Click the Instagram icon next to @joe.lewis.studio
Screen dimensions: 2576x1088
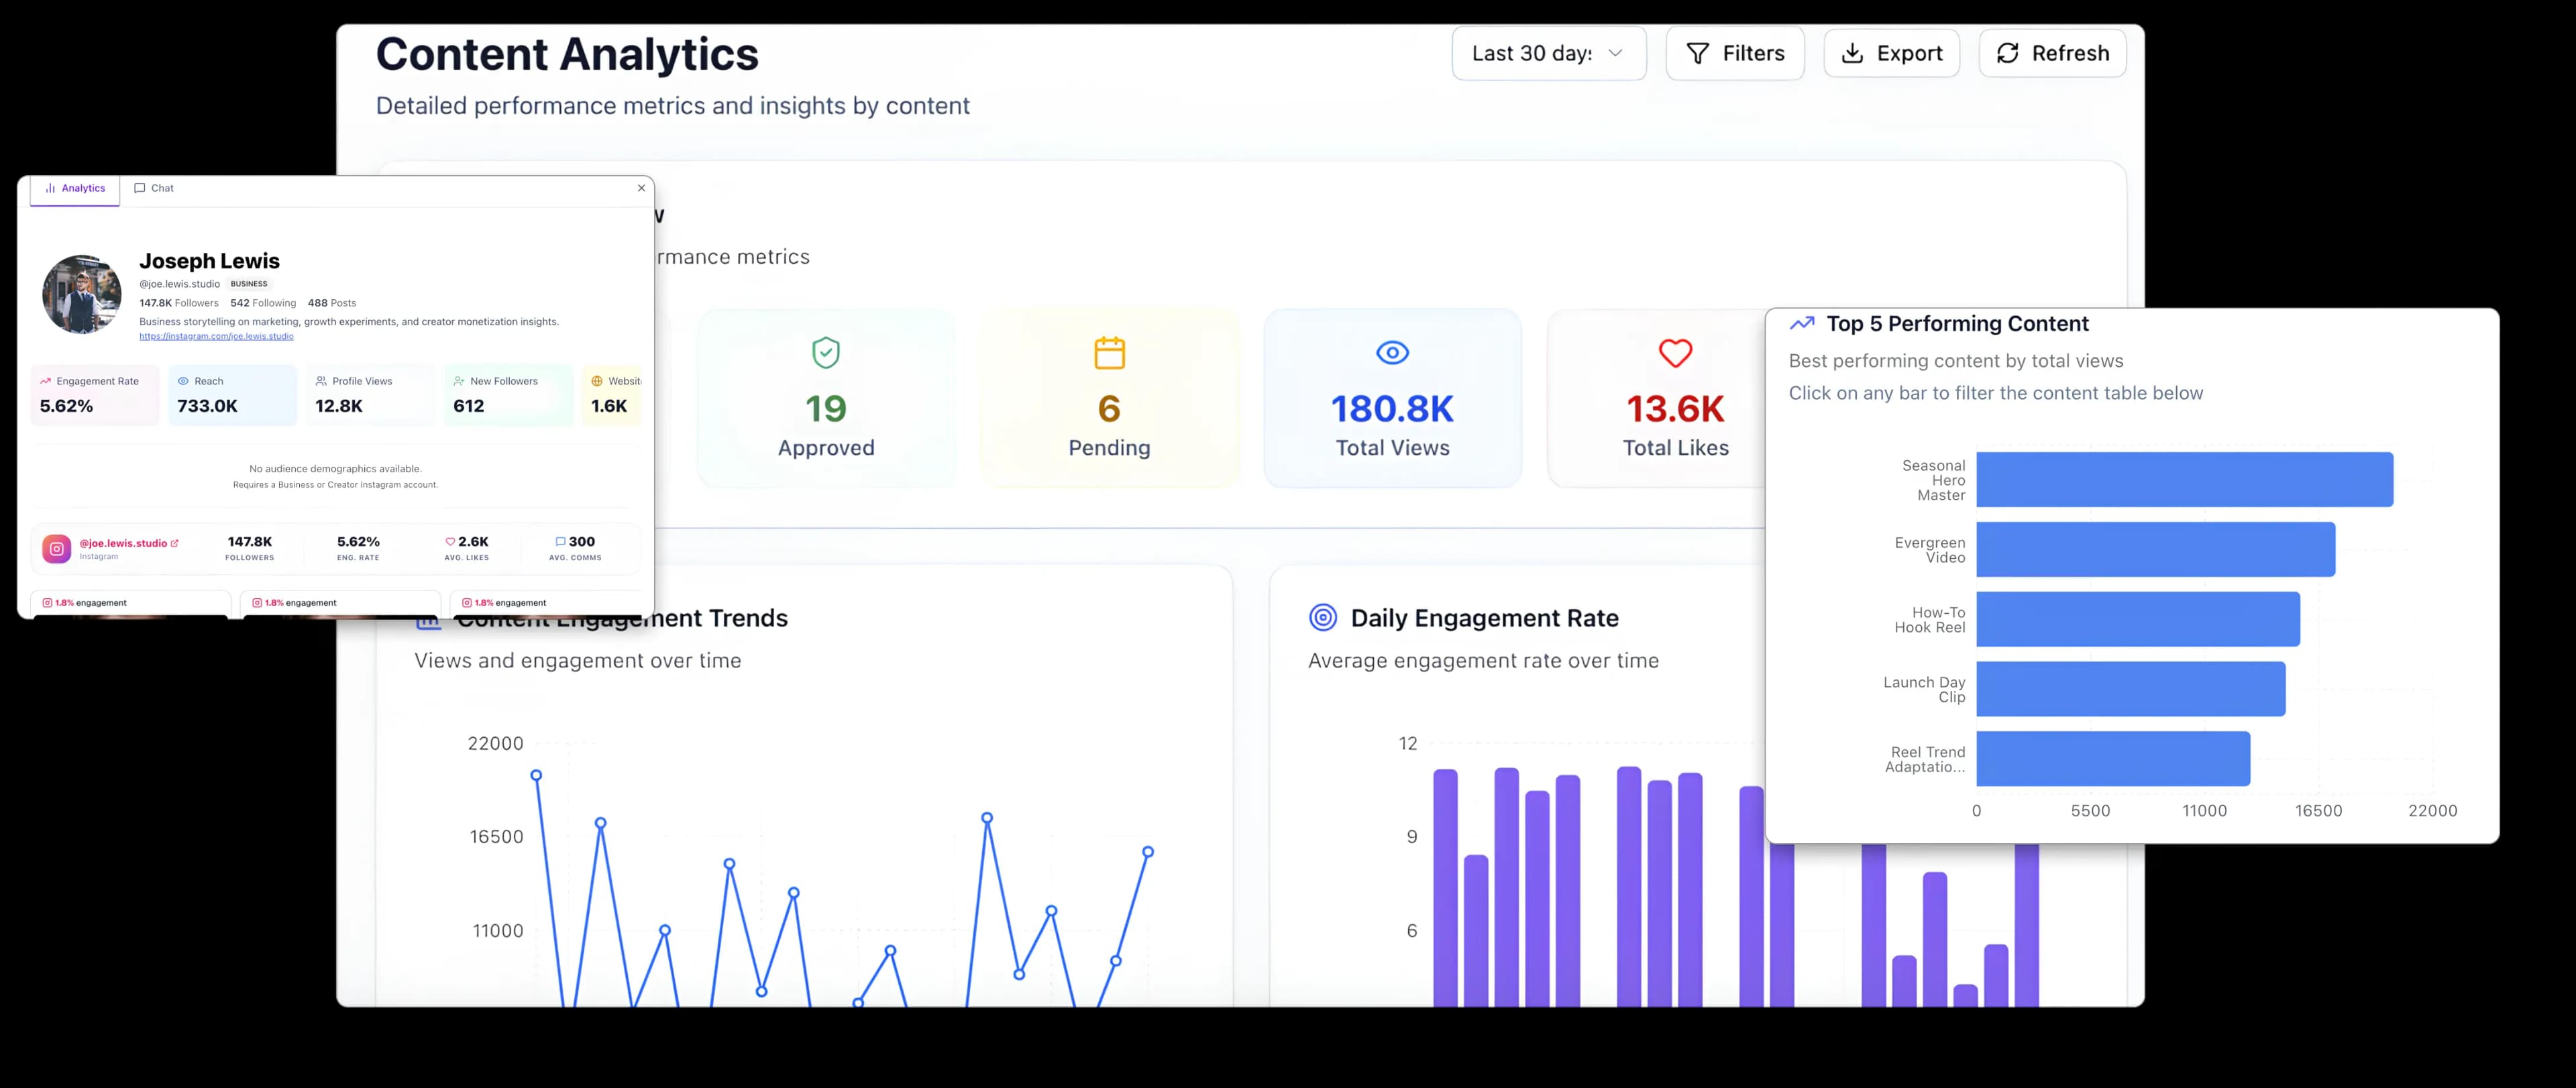(x=57, y=548)
